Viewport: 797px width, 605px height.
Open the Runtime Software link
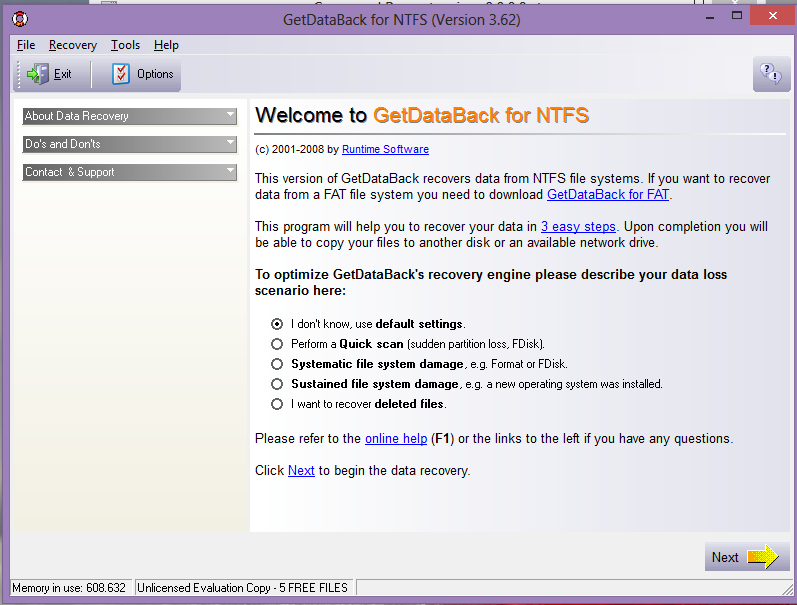pyautogui.click(x=385, y=149)
